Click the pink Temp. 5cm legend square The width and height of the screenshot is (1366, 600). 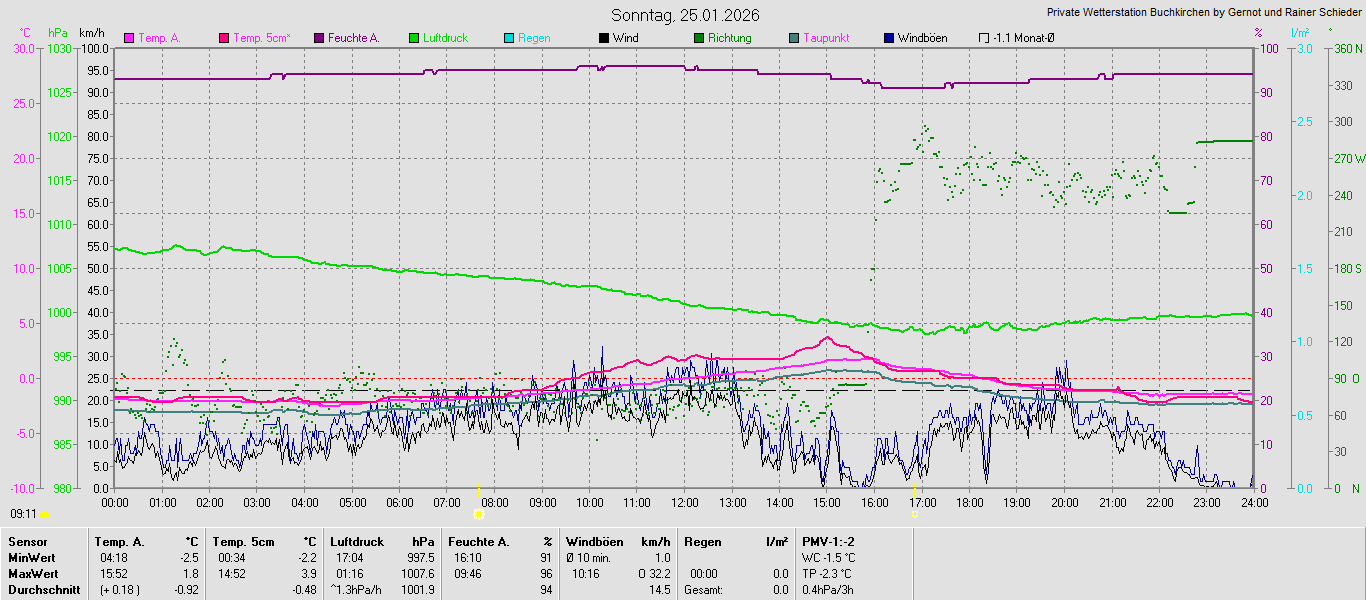(224, 38)
